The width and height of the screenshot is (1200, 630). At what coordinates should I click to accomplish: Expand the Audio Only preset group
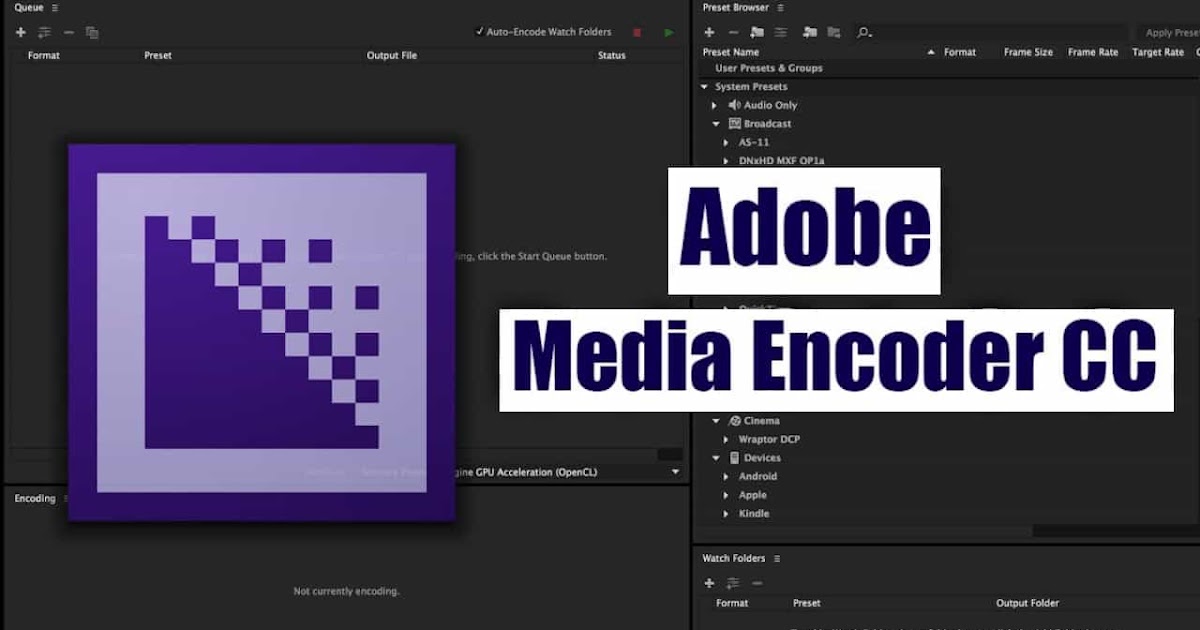[x=715, y=105]
